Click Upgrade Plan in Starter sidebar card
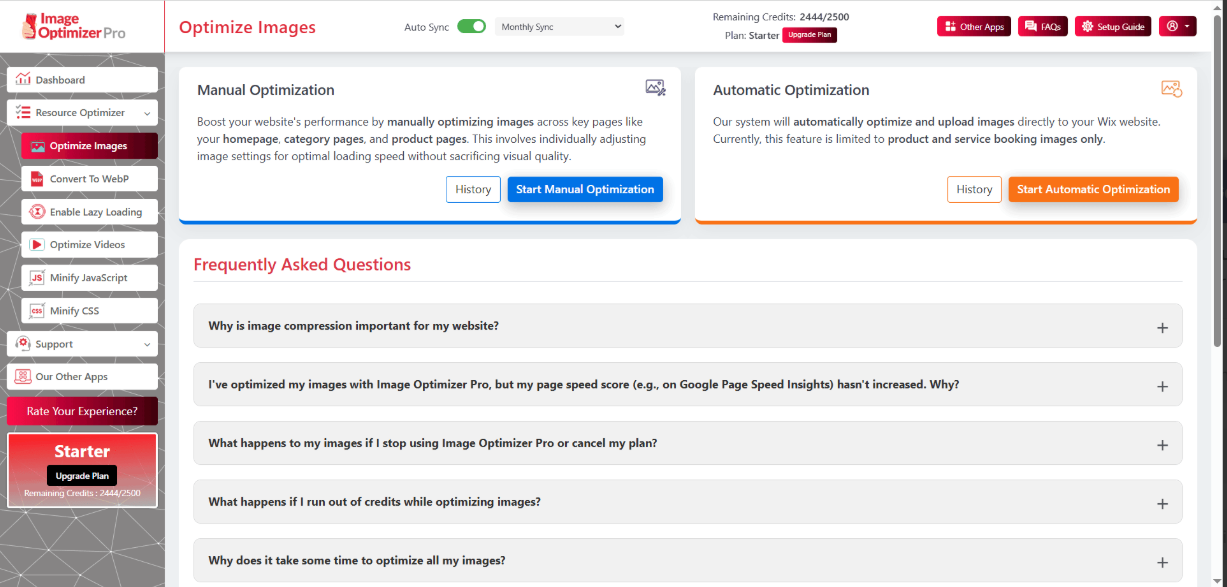The height and width of the screenshot is (587, 1227). (x=82, y=476)
